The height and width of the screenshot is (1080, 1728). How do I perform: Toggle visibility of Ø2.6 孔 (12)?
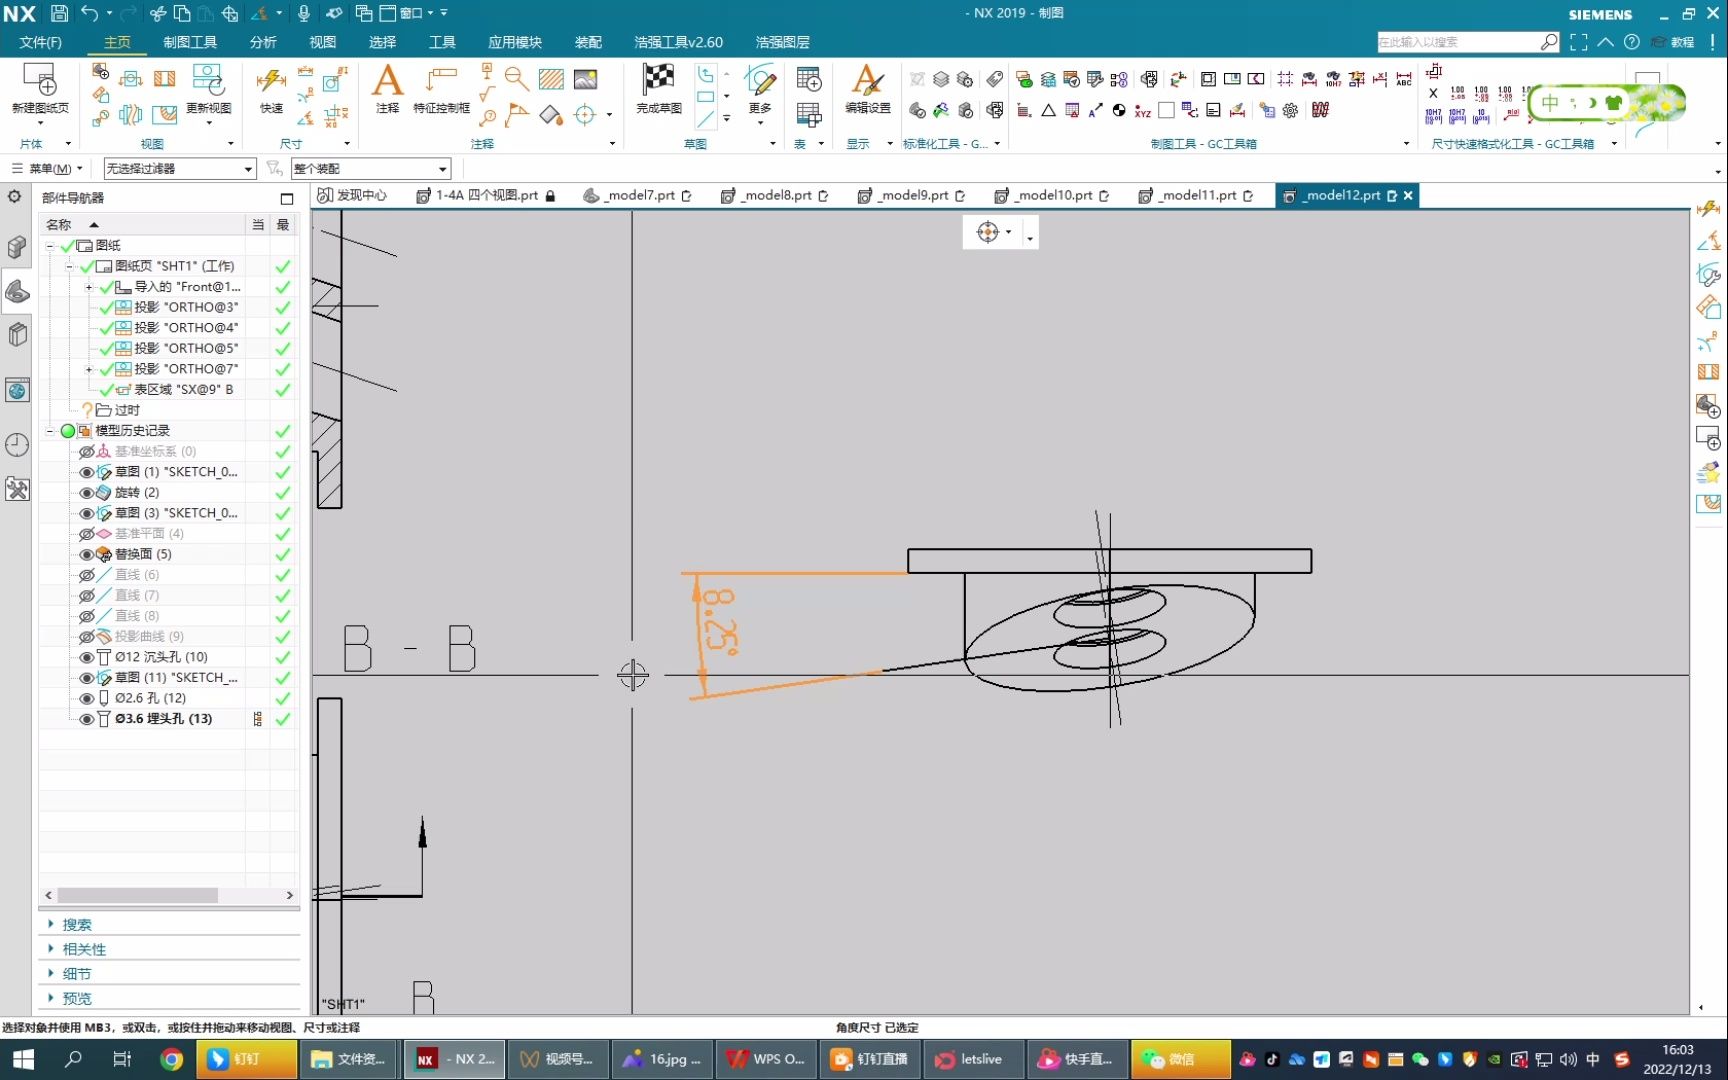(87, 699)
